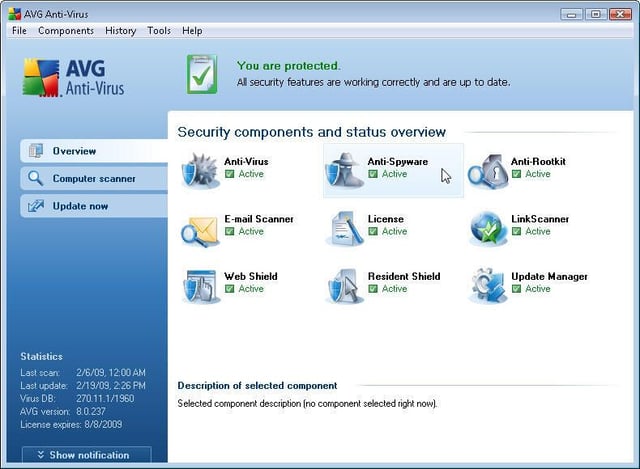The width and height of the screenshot is (640, 469).
Task: Click Virus DB value 270.11.1/1960
Action: pos(105,398)
